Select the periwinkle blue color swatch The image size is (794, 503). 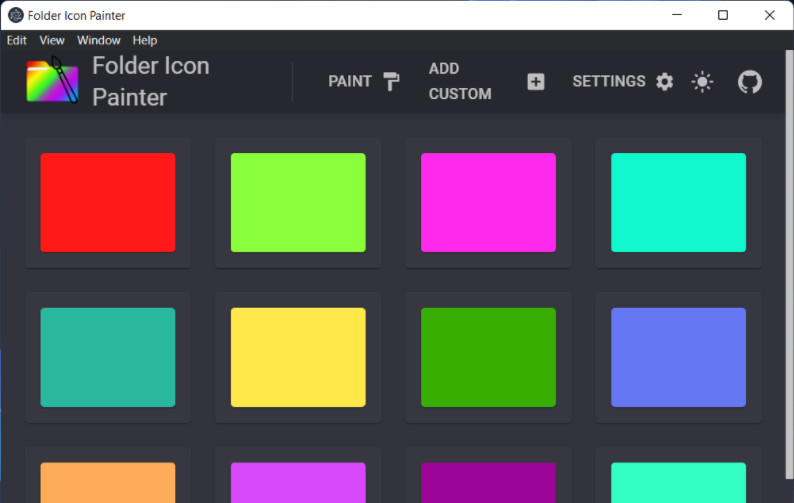point(679,357)
